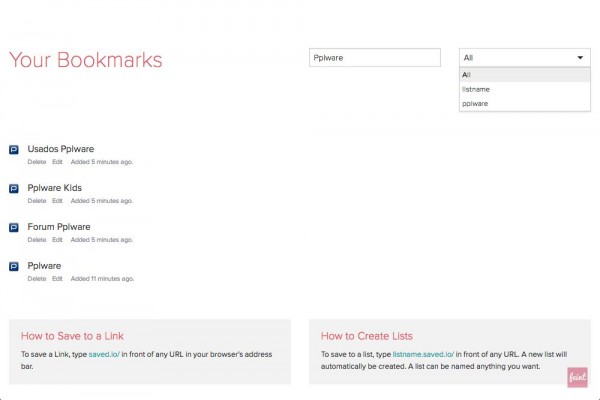Image resolution: width=600 pixels, height=400 pixels.
Task: Choose 'listname' from the list dropdown
Action: coord(525,90)
